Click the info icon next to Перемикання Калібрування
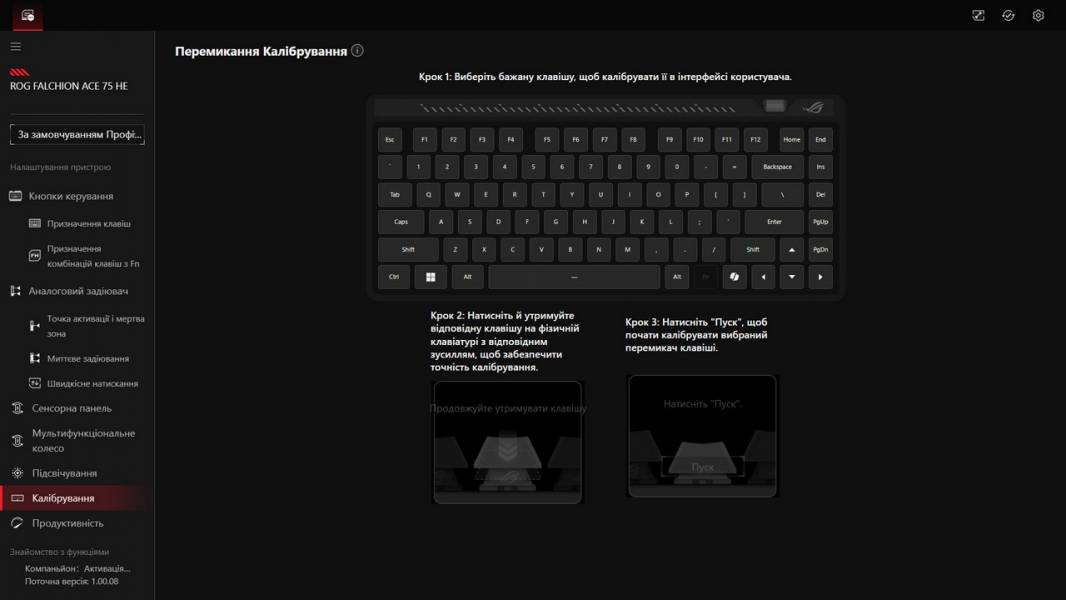This screenshot has width=1066, height=600. point(358,51)
